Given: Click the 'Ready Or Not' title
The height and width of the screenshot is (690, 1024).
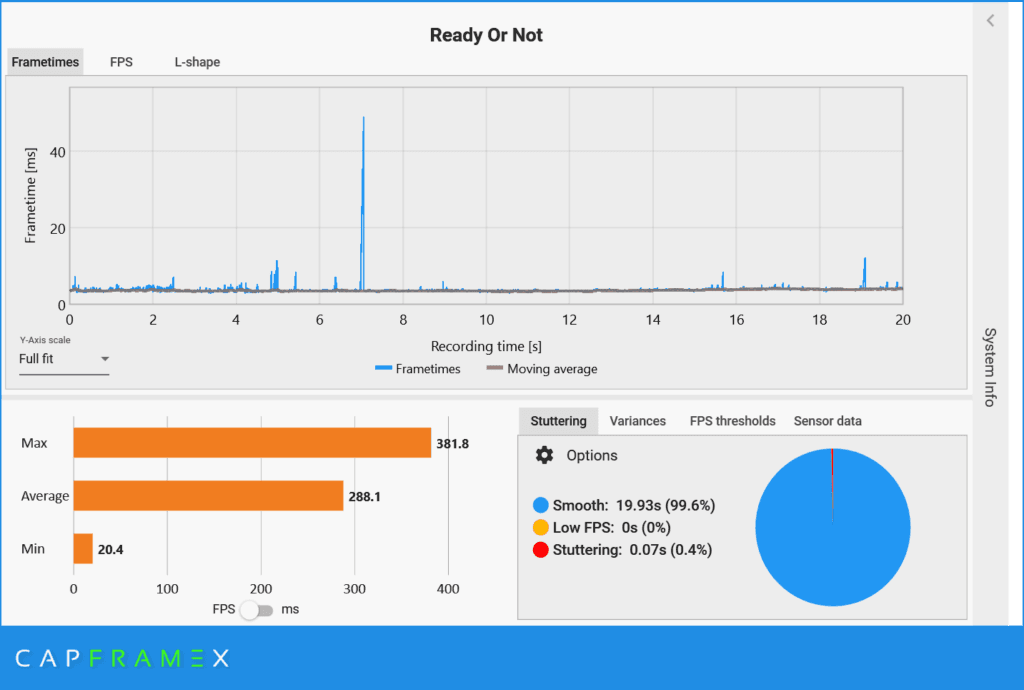Looking at the screenshot, I should [486, 35].
